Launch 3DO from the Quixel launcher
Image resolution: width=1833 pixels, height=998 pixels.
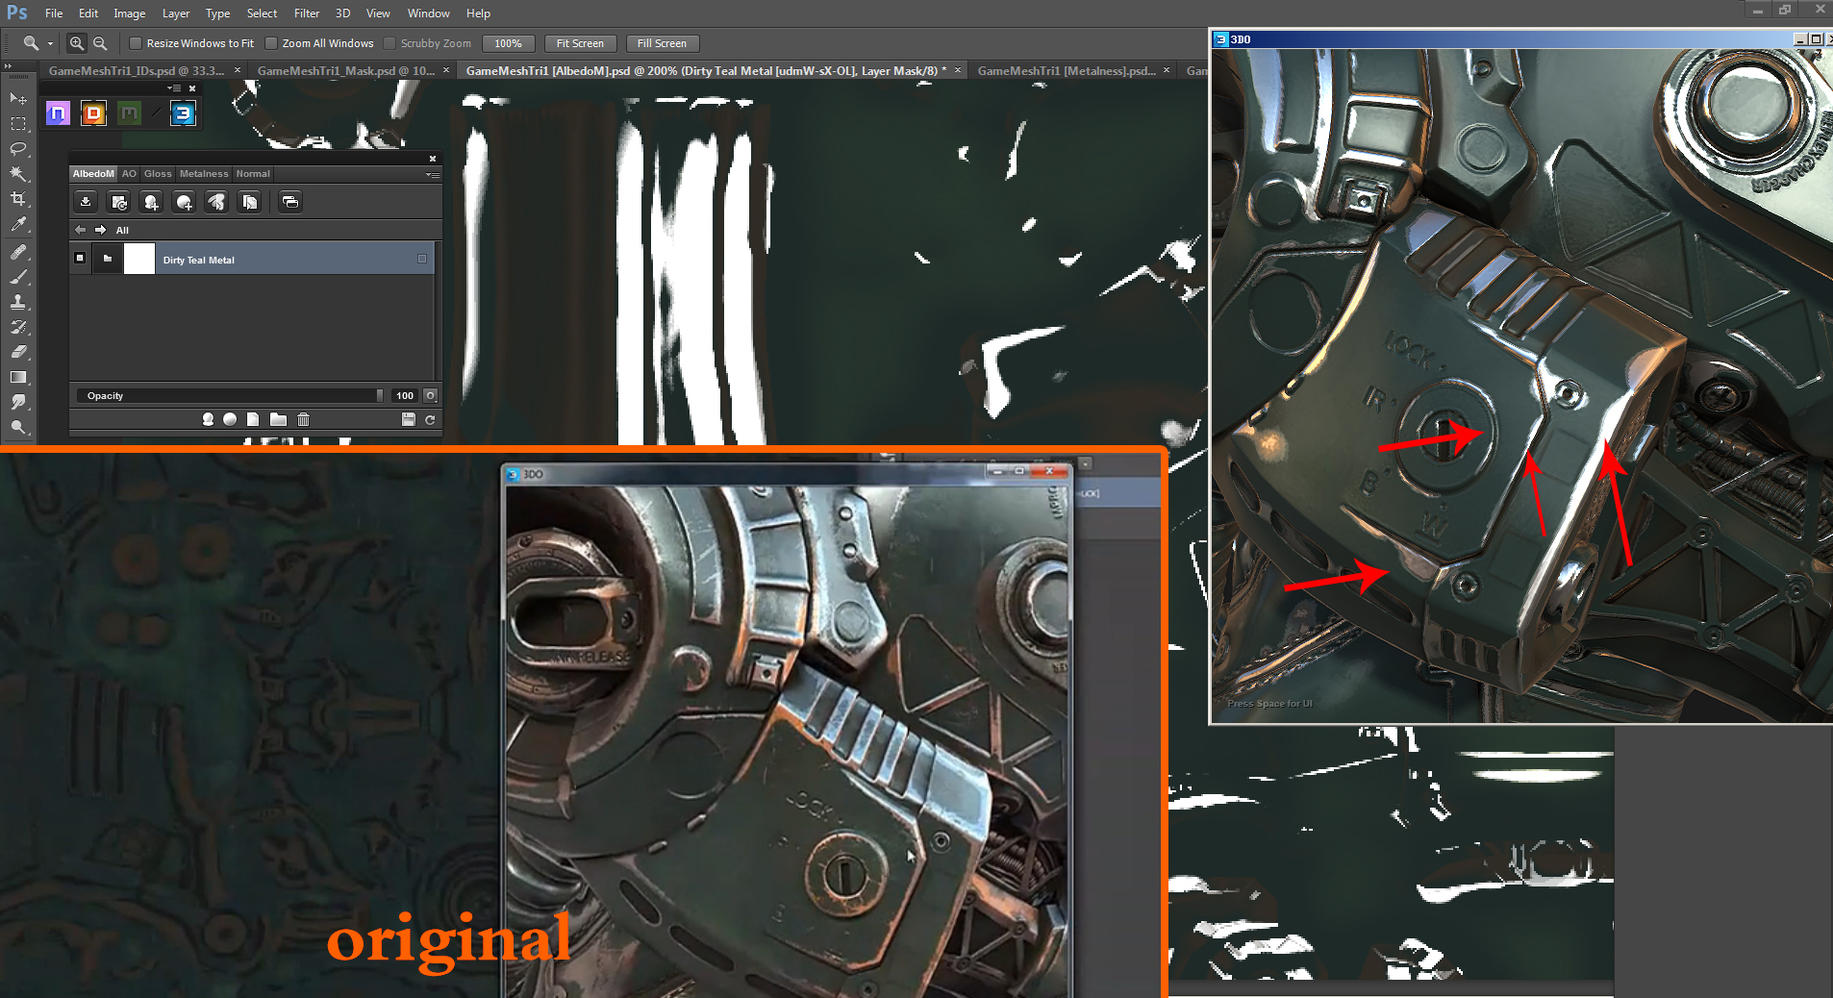pyautogui.click(x=182, y=113)
